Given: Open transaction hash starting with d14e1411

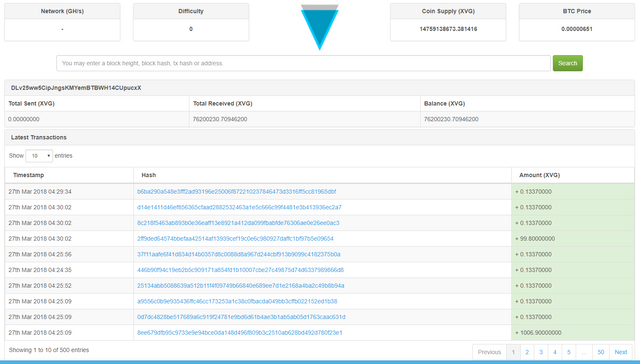Looking at the screenshot, I should (239, 207).
